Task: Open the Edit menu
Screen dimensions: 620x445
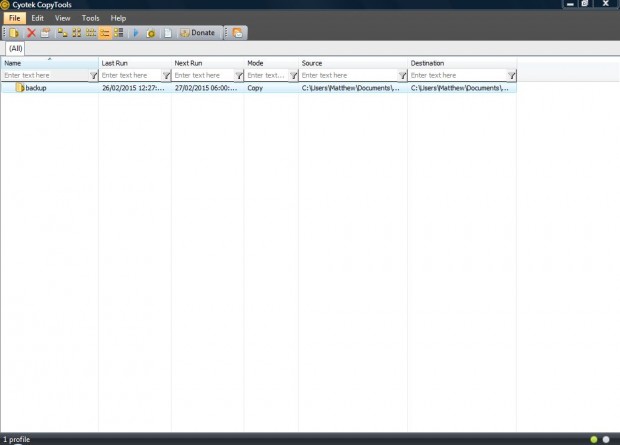Action: pos(38,18)
